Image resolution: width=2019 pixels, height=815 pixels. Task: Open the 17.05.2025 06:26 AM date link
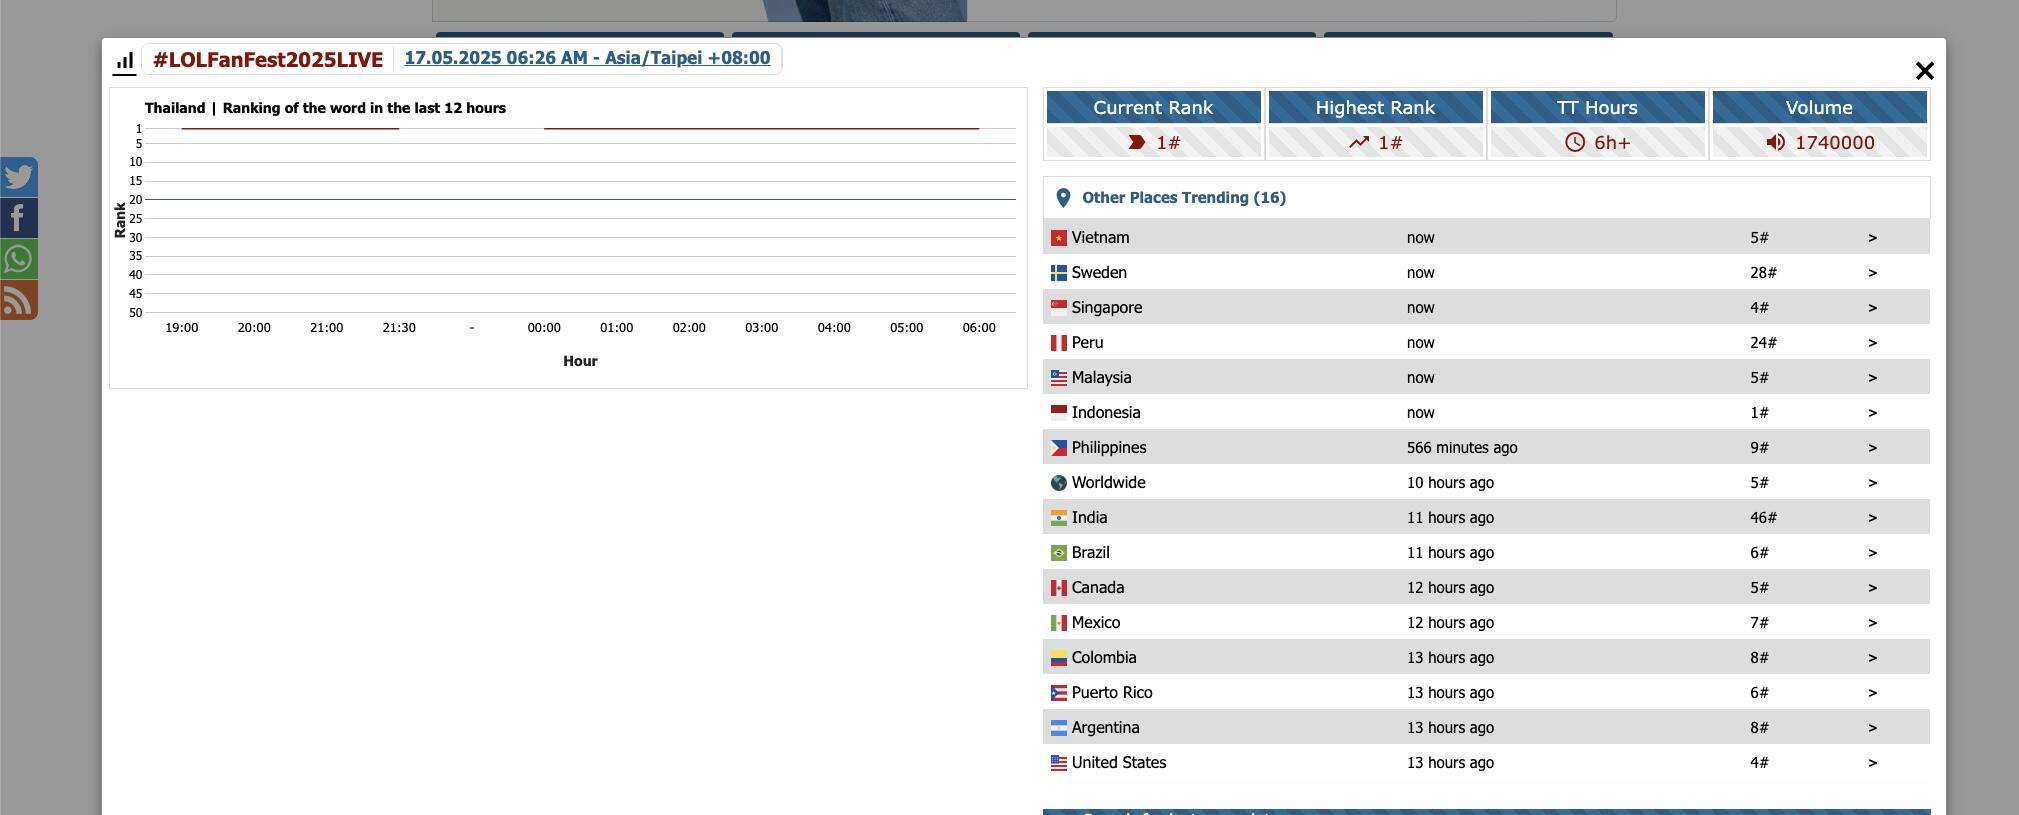pos(587,58)
